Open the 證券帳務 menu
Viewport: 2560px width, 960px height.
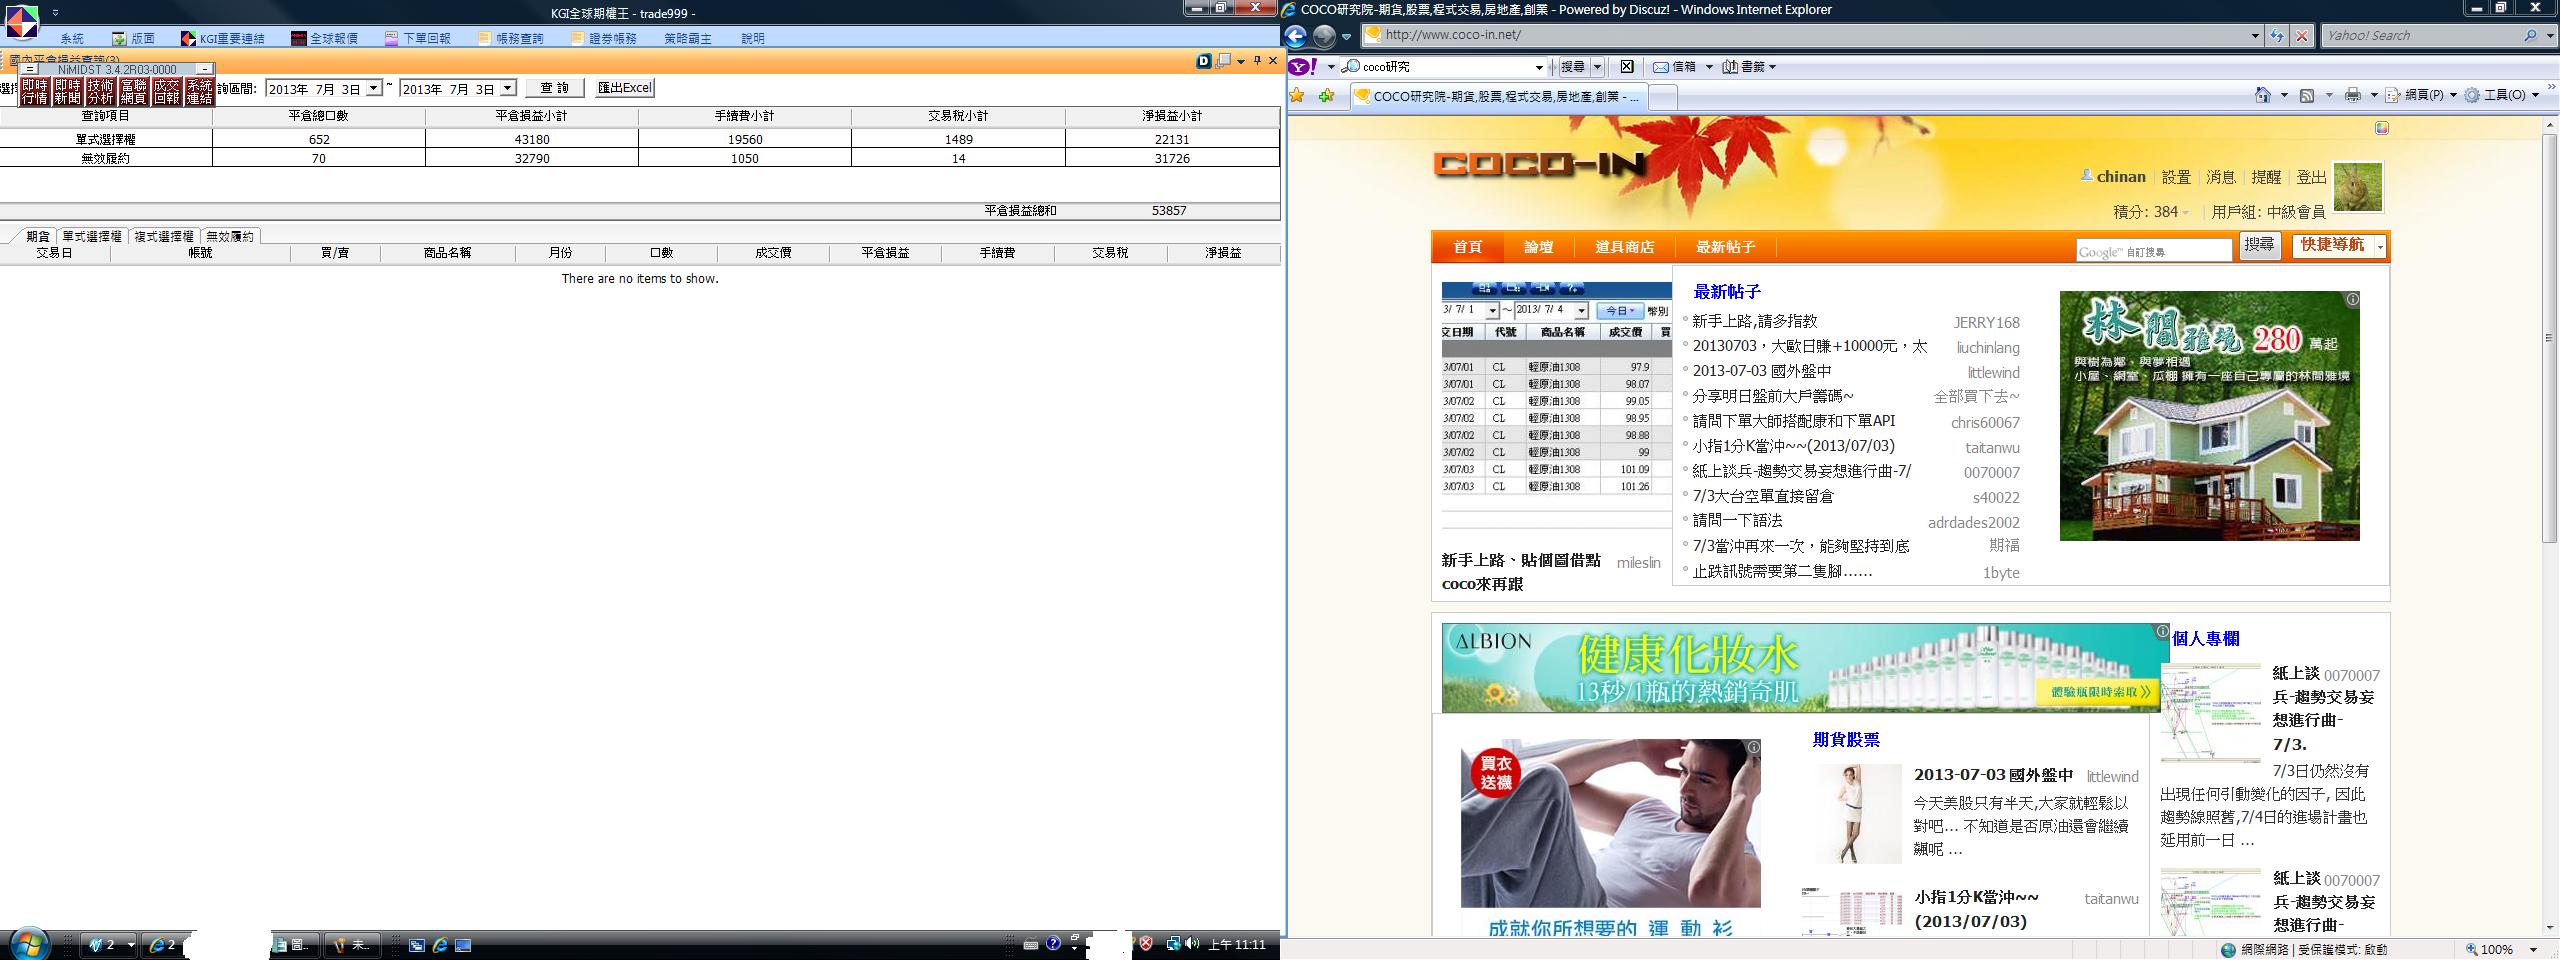tap(604, 38)
